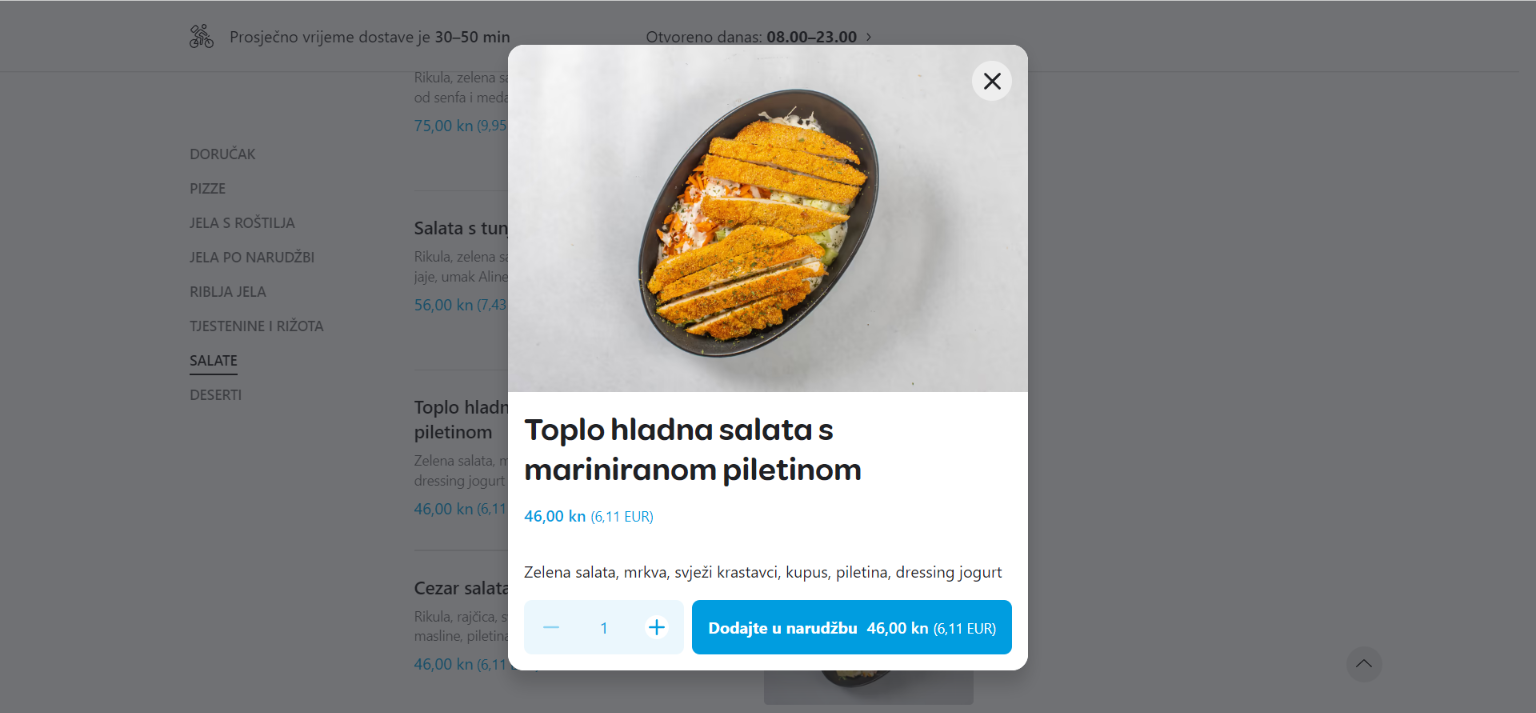
Task: Click the quantity value field
Action: pos(604,627)
